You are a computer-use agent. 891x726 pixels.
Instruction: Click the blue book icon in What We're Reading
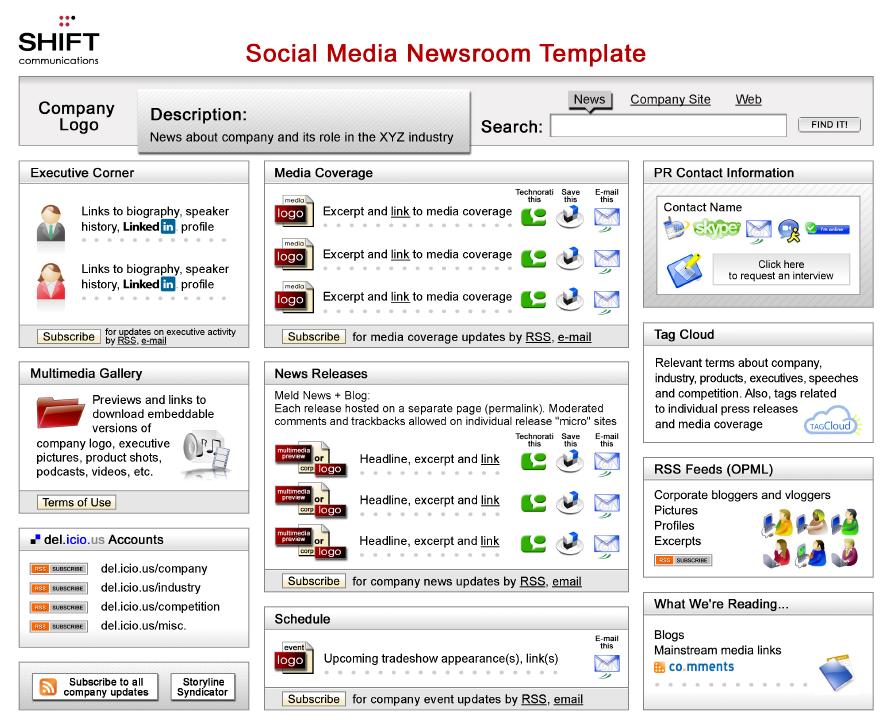pyautogui.click(x=837, y=672)
